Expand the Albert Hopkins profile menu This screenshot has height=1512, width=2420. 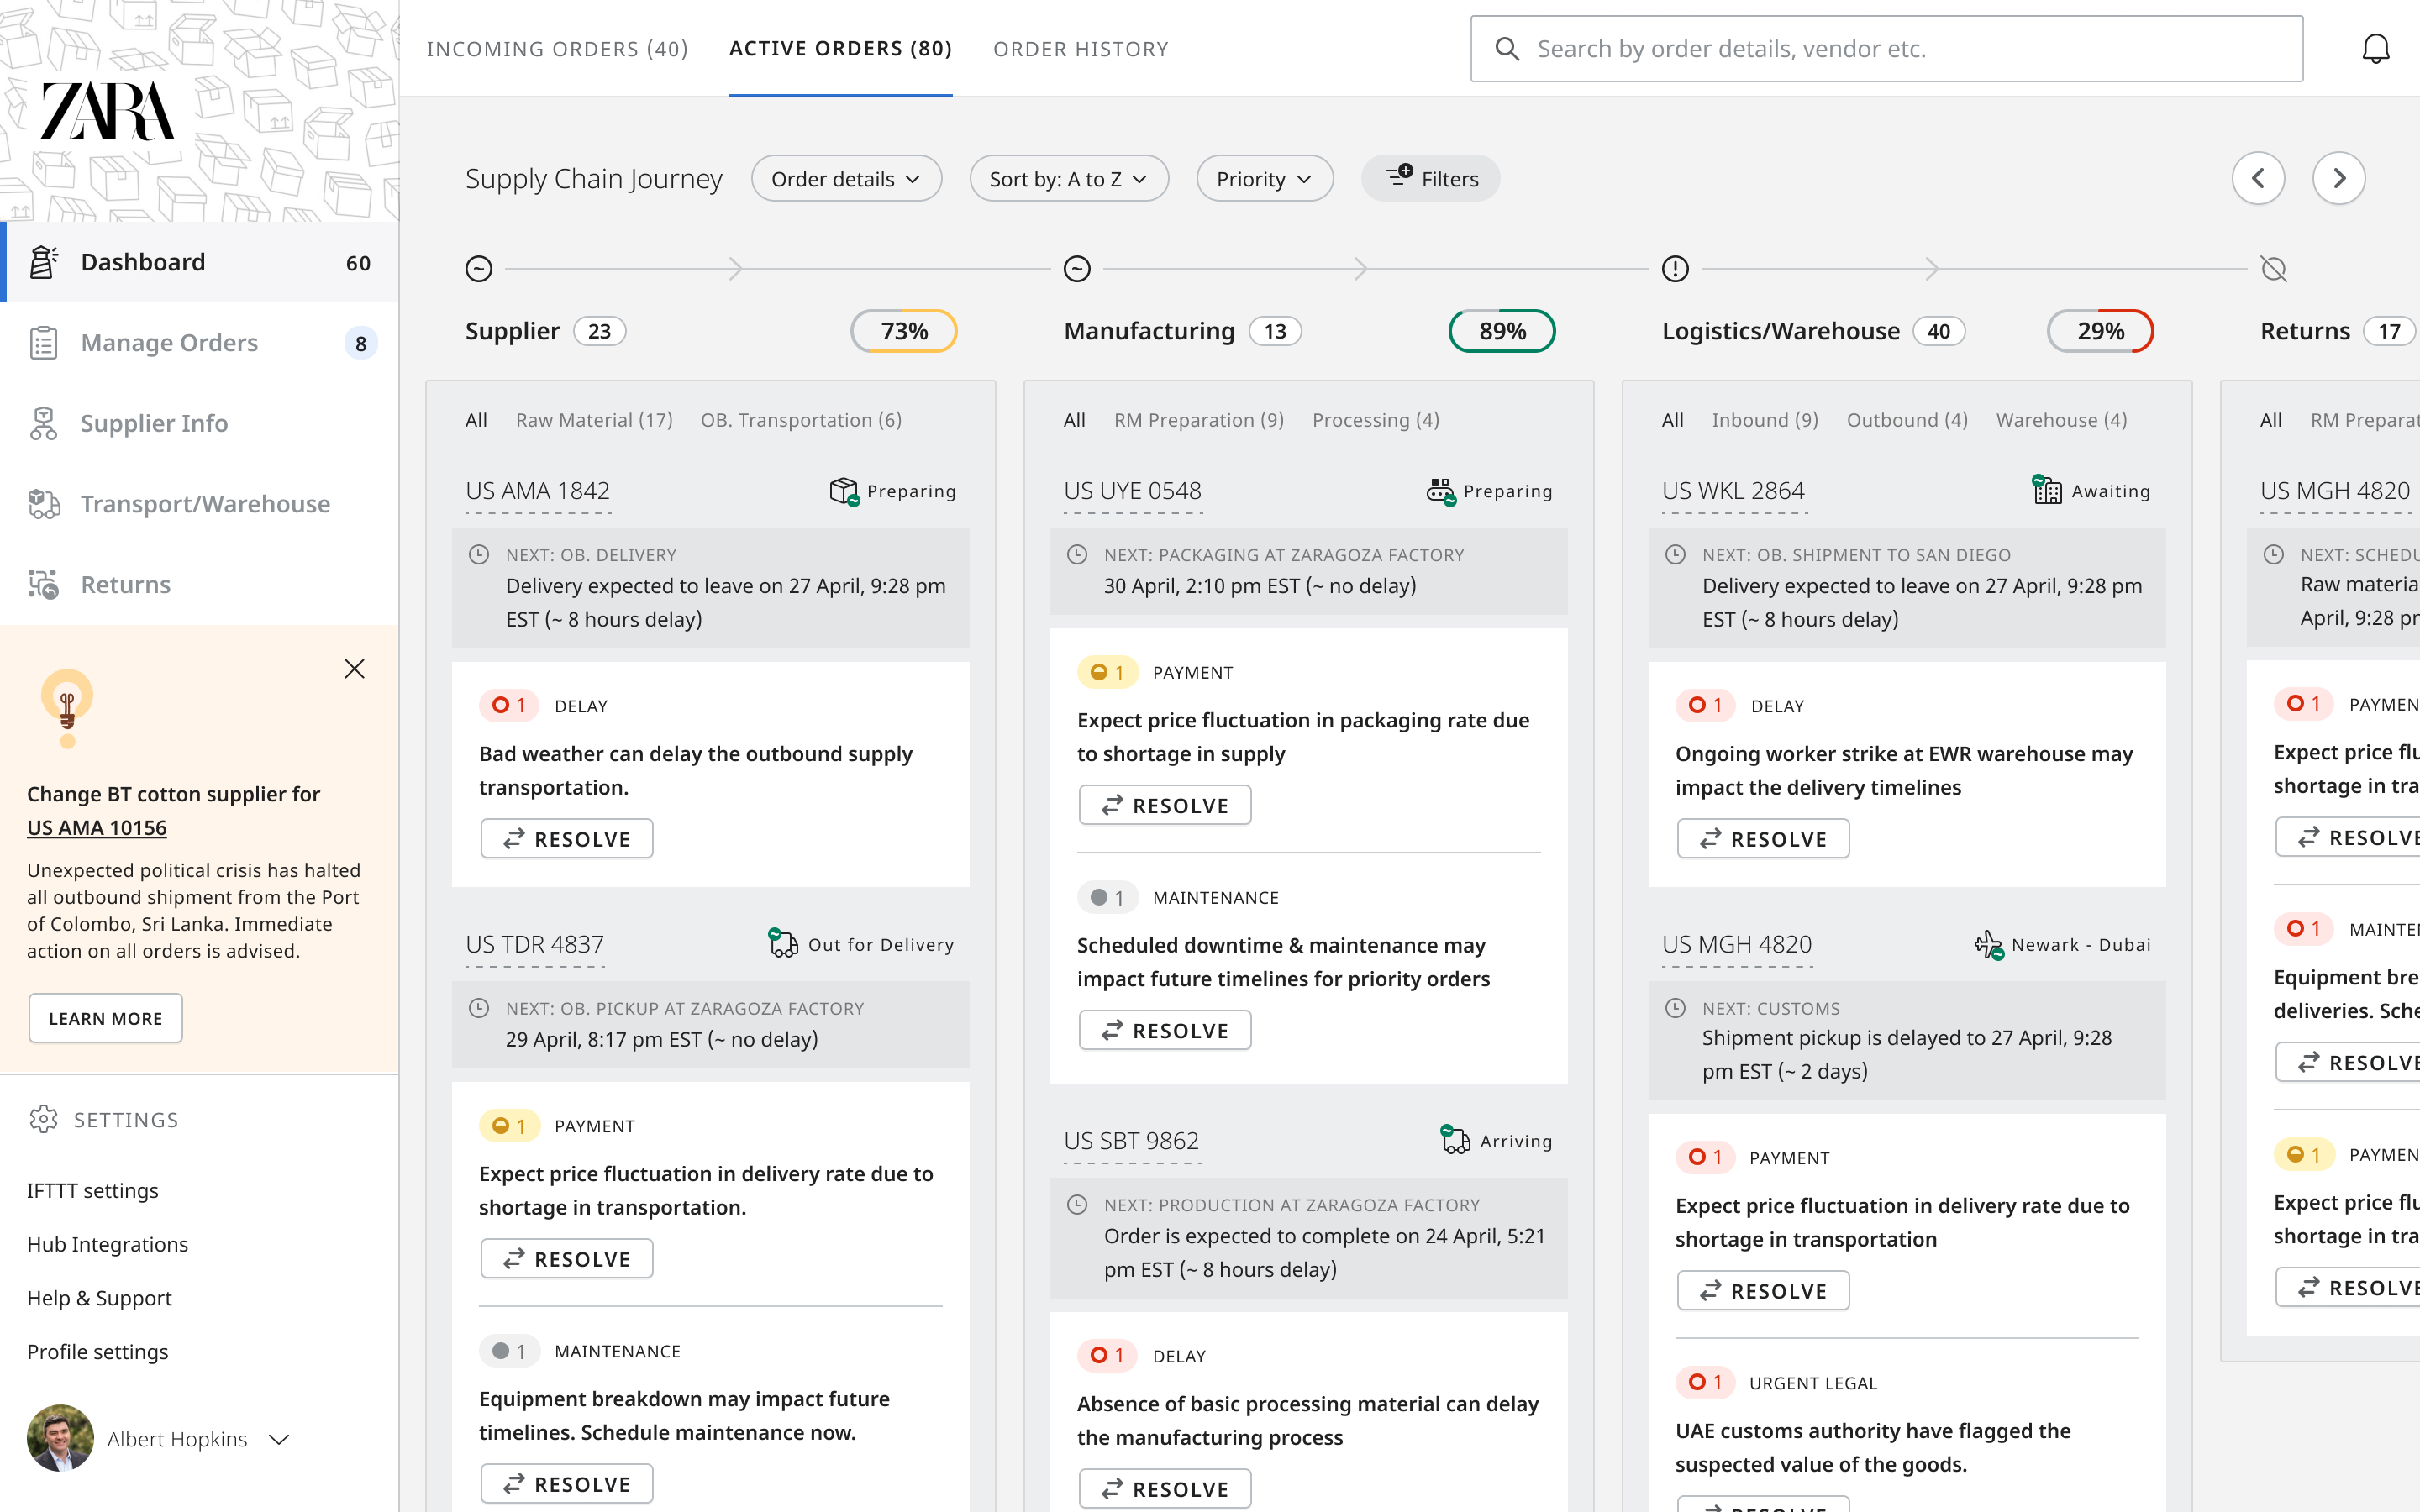pyautogui.click(x=279, y=1439)
